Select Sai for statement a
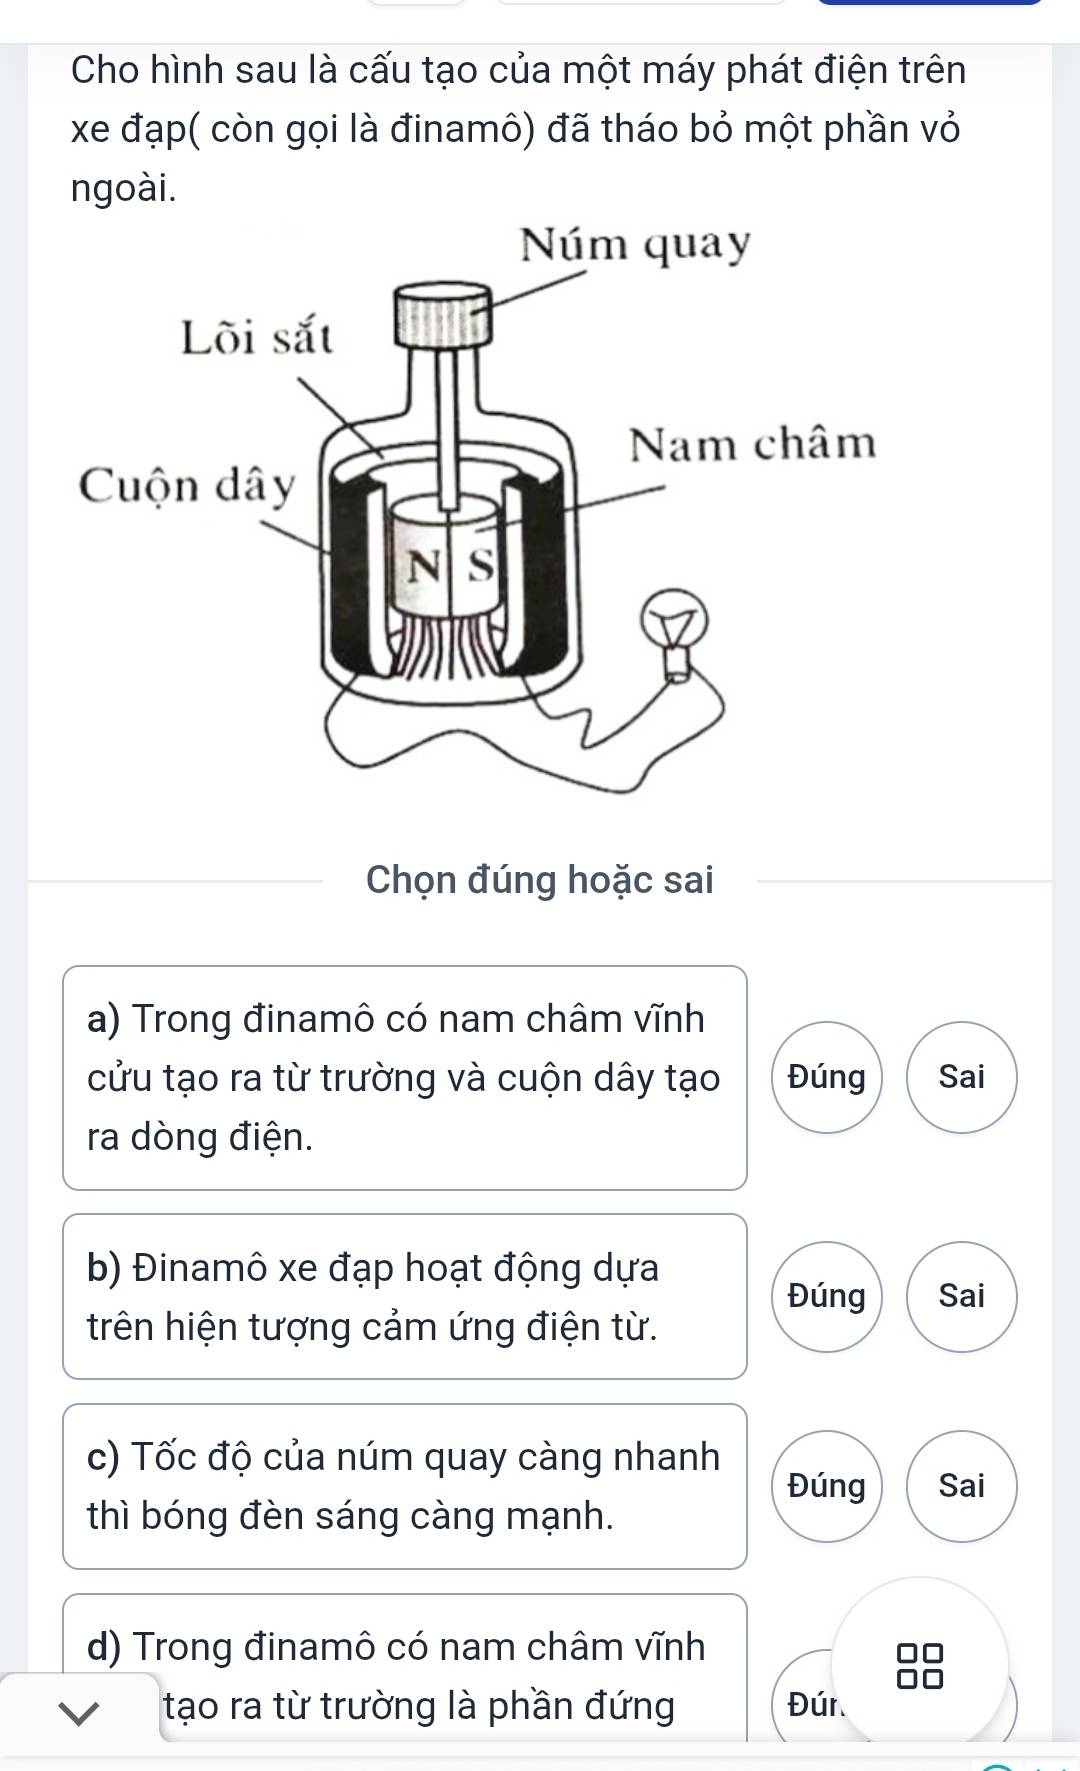The height and width of the screenshot is (1771, 1080). pyautogui.click(x=961, y=1077)
